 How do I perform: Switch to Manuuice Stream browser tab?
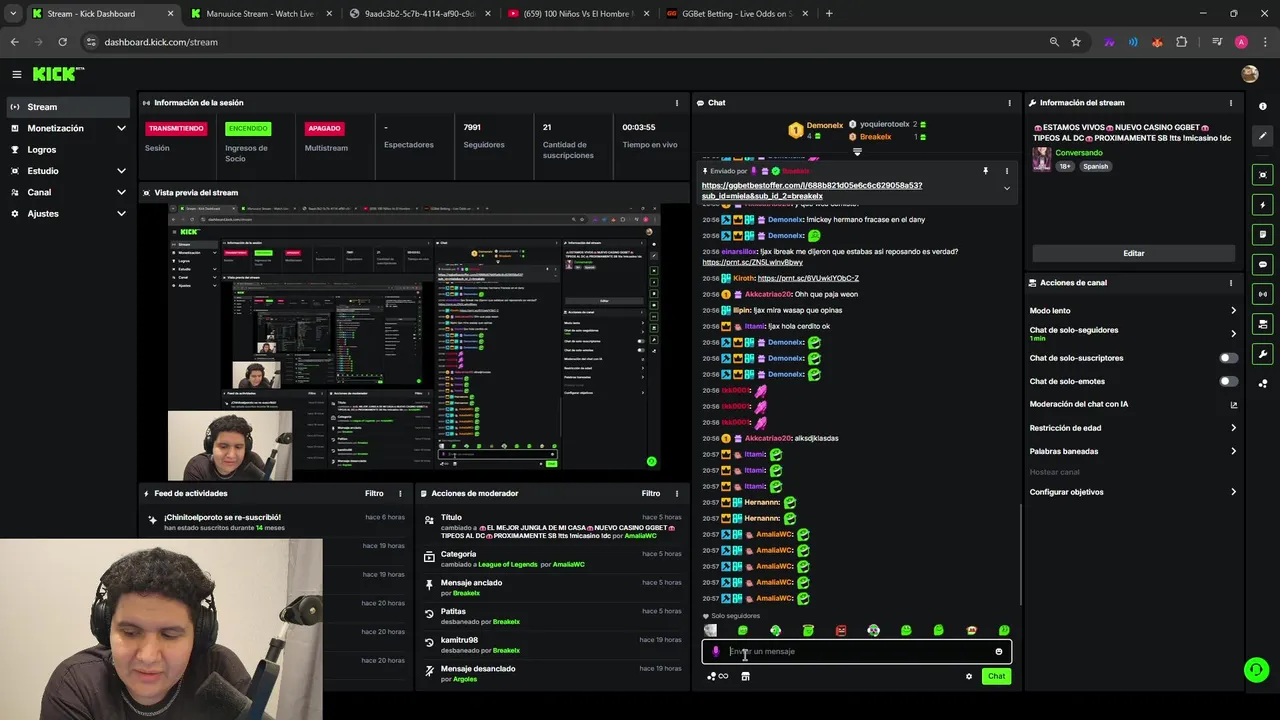coord(260,14)
